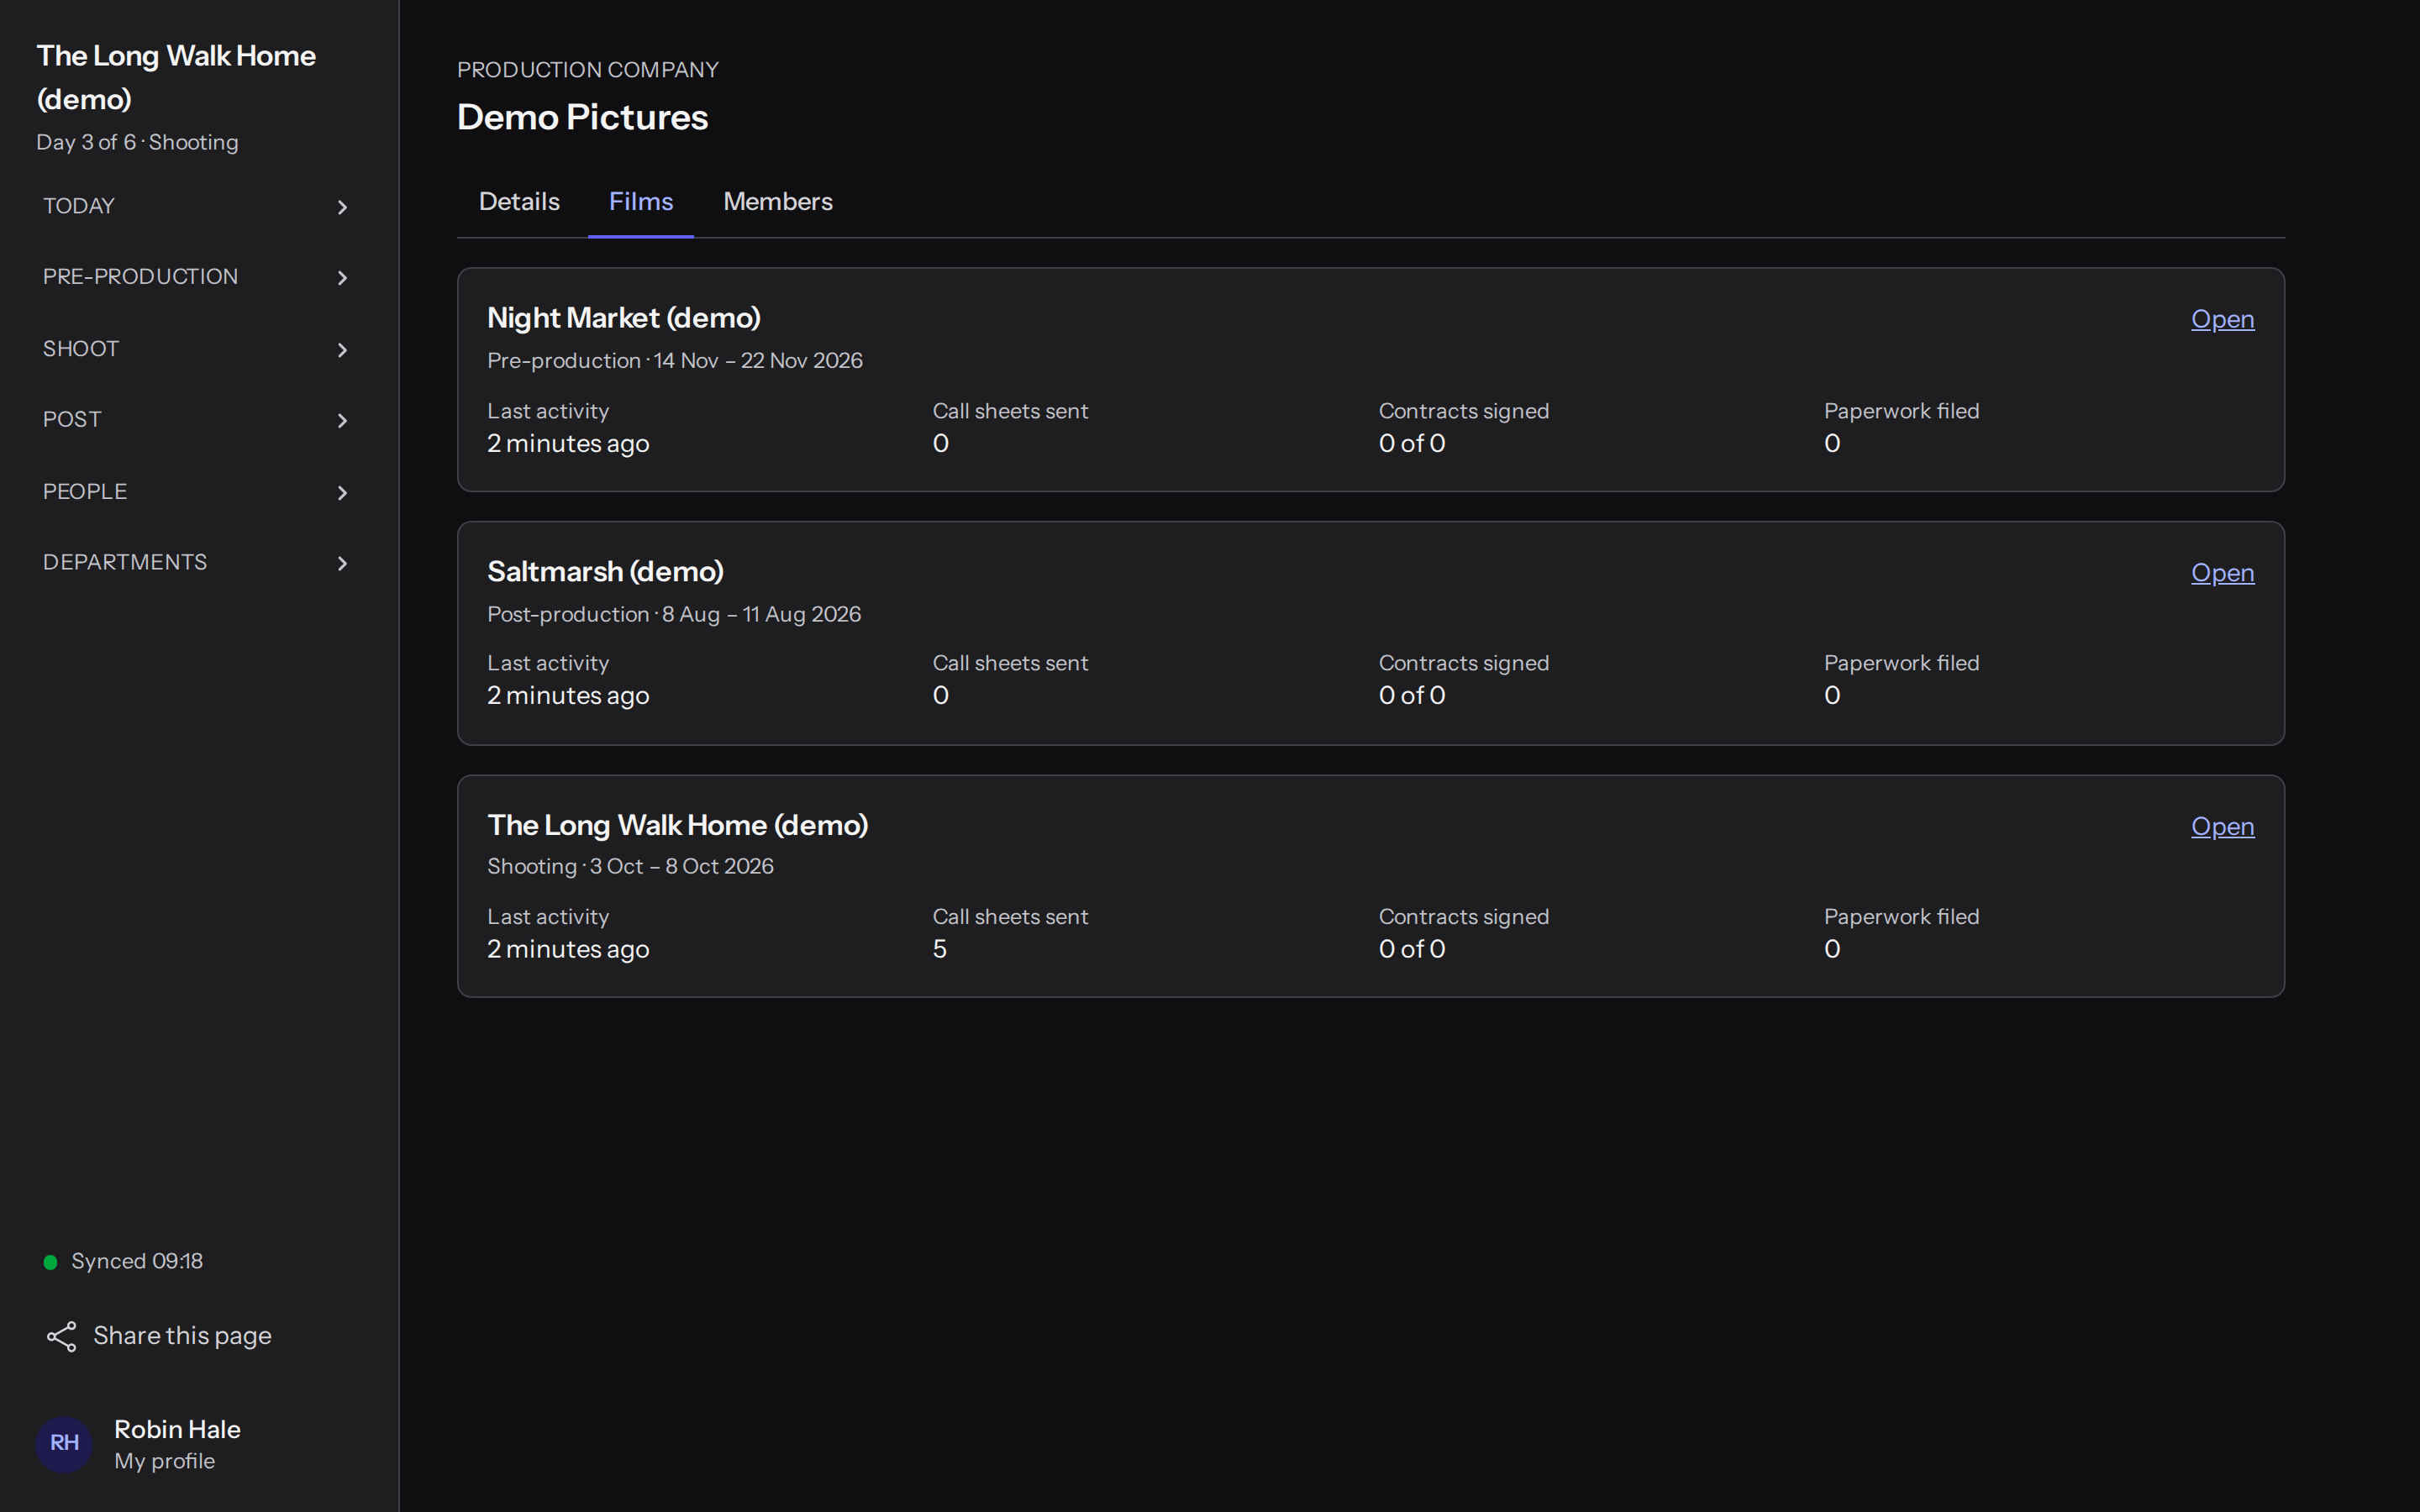The image size is (2420, 1512).
Task: Expand the SHOOT section chevron
Action: click(342, 350)
